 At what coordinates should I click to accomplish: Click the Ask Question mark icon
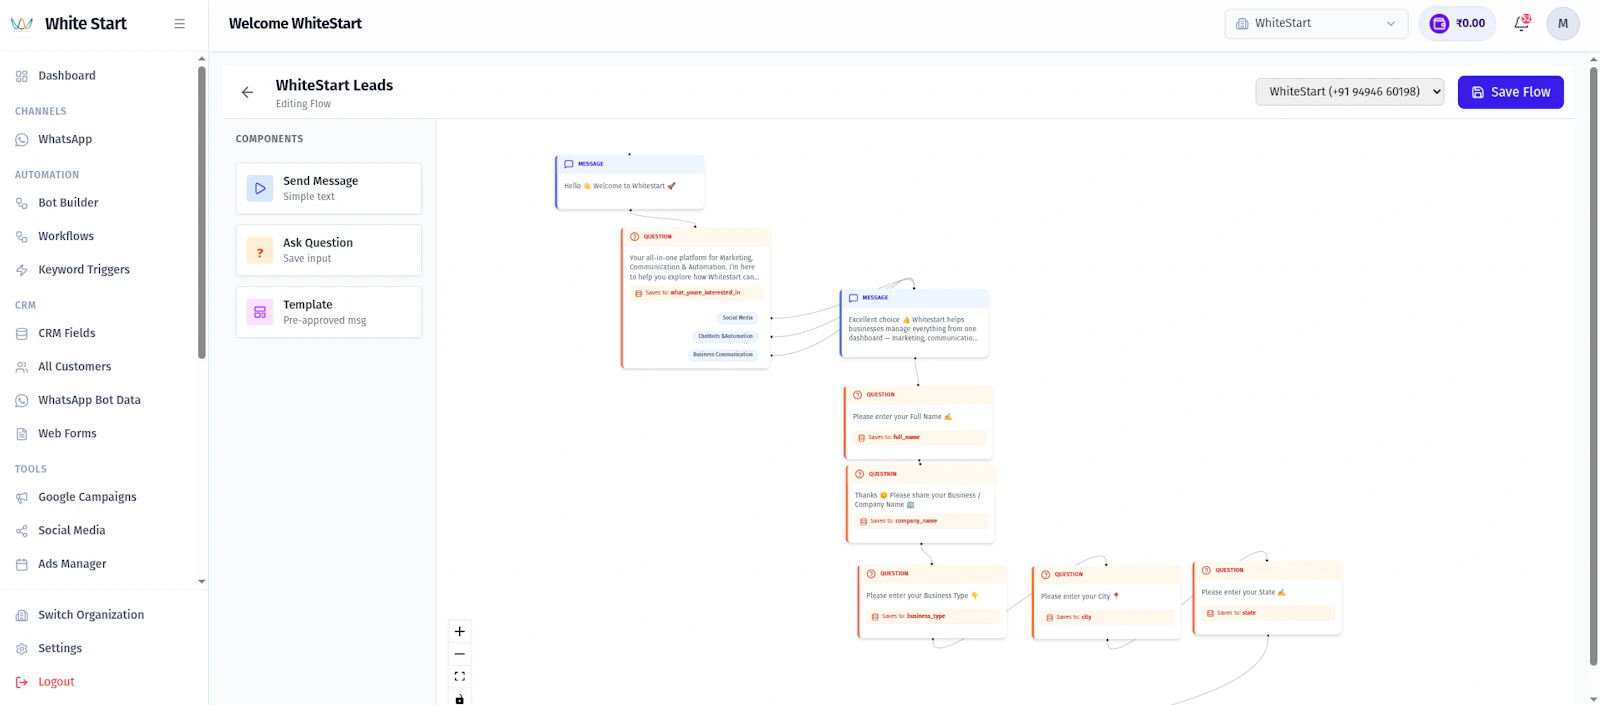click(x=260, y=250)
